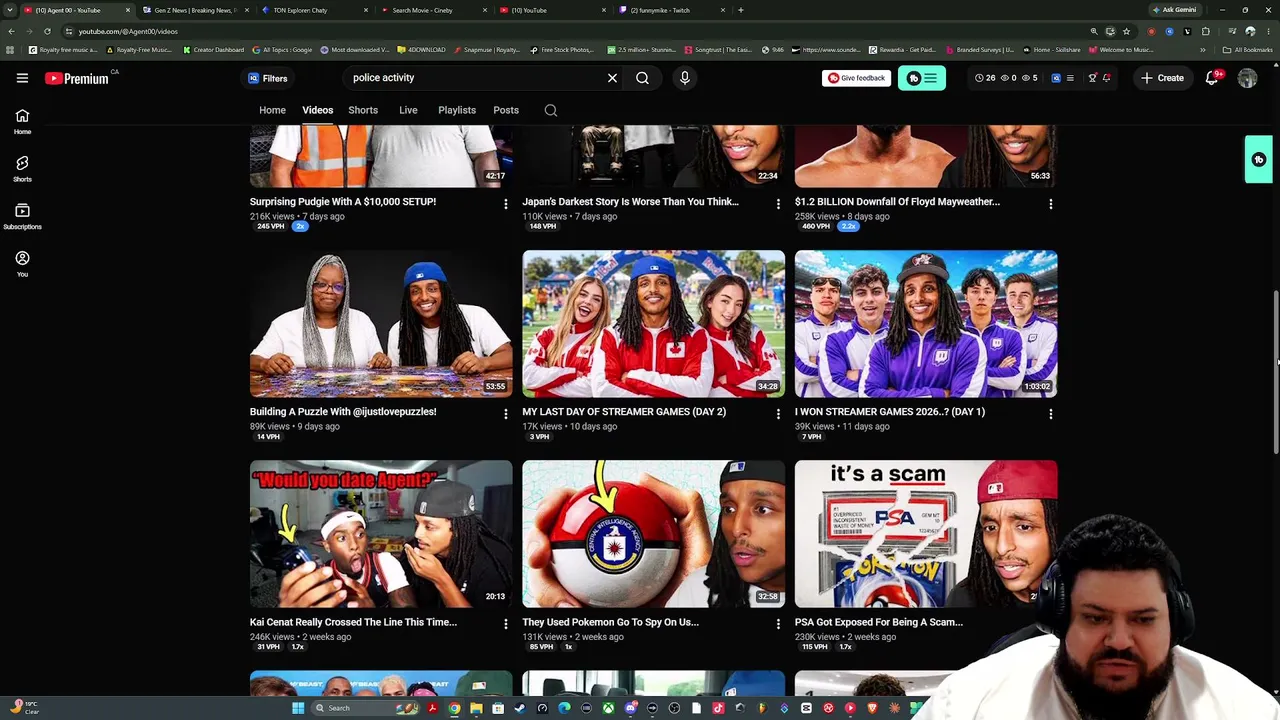Switch to the channel Home tab
1280x720 pixels.
(272, 110)
